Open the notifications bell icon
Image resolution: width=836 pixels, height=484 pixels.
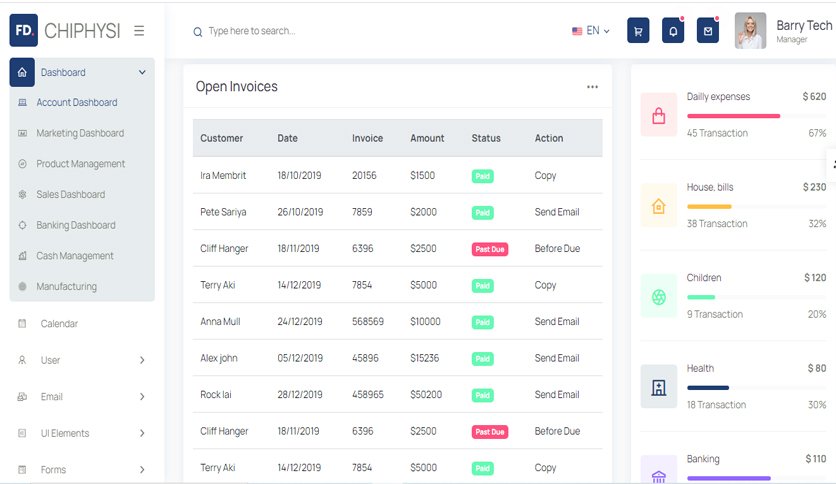pyautogui.click(x=673, y=31)
